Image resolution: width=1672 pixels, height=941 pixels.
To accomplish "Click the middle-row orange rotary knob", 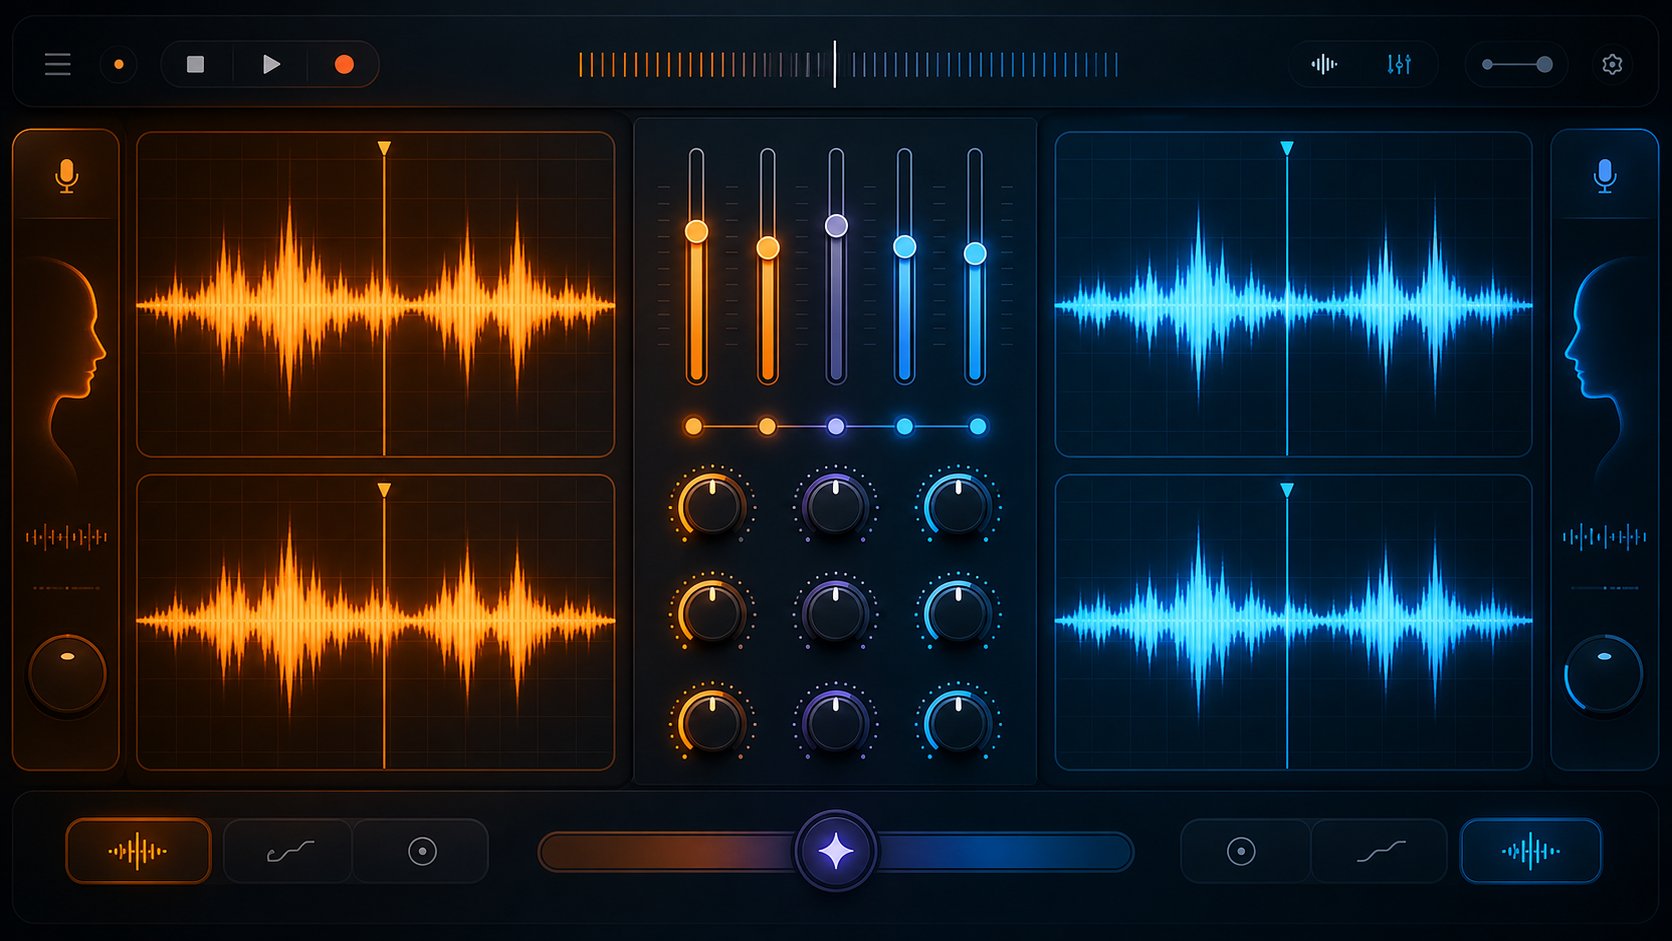I will point(711,611).
